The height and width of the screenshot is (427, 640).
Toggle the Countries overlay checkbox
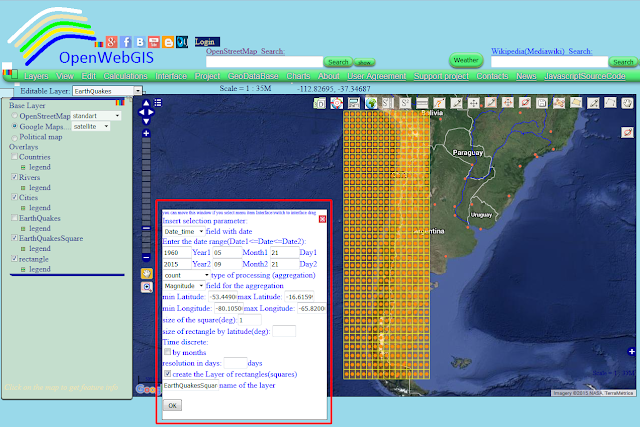tap(15, 157)
